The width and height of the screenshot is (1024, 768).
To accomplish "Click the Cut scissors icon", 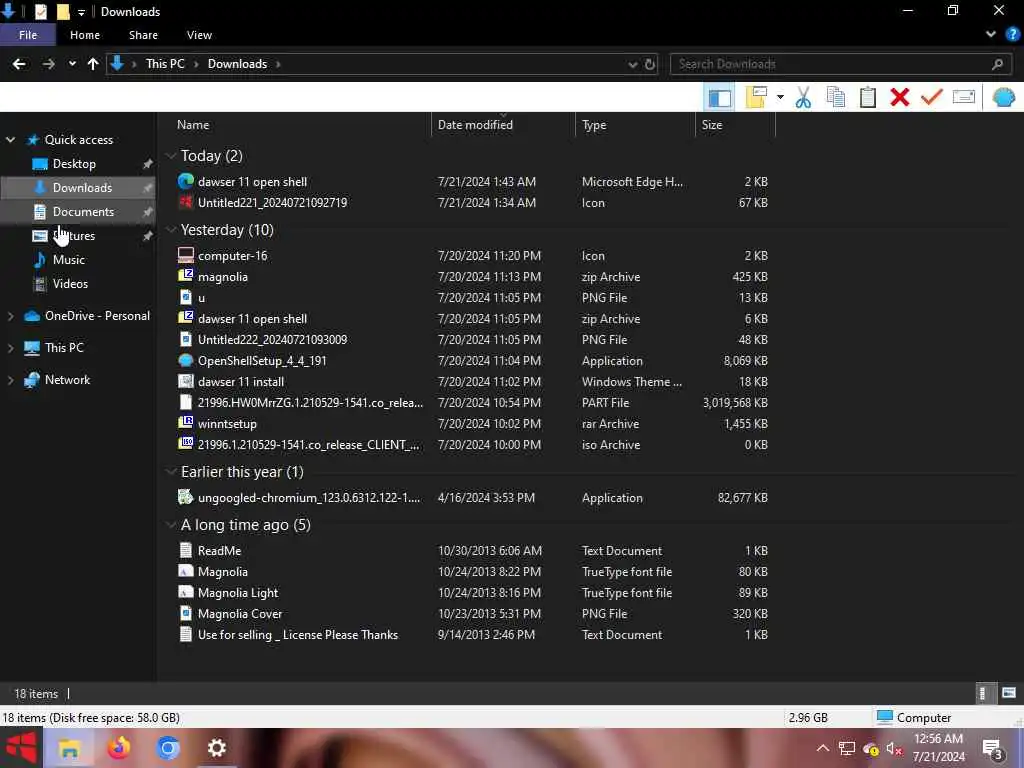I will pyautogui.click(x=803, y=97).
